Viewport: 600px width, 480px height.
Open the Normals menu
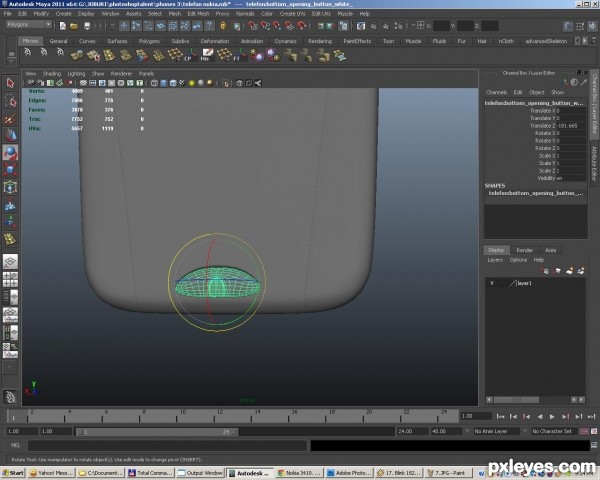(x=245, y=14)
